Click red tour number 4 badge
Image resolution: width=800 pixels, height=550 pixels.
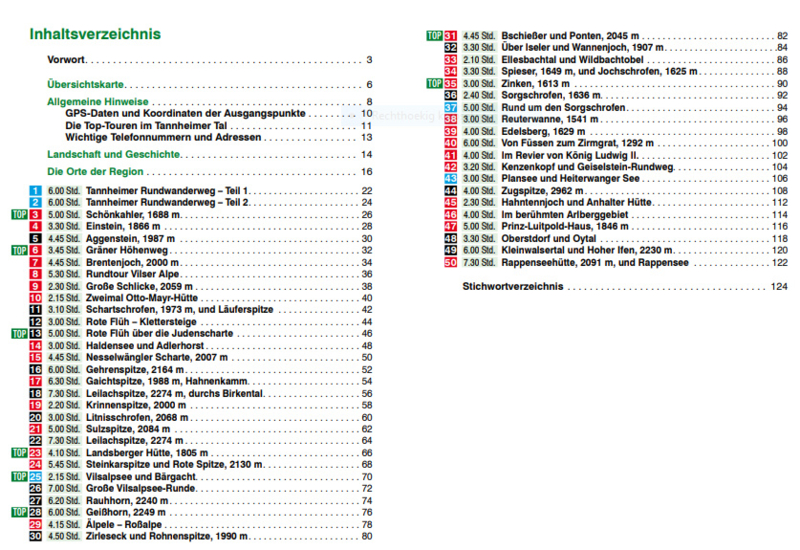pyautogui.click(x=35, y=227)
